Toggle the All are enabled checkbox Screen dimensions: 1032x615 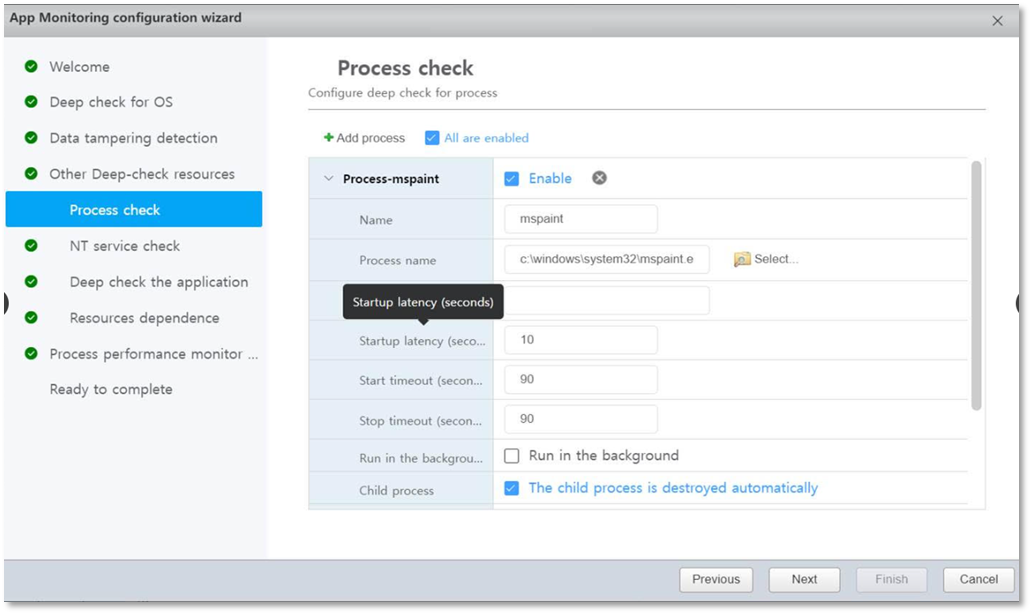(432, 138)
